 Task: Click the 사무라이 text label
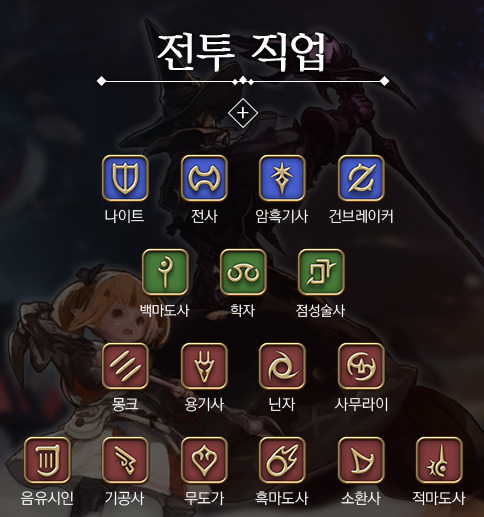point(361,404)
